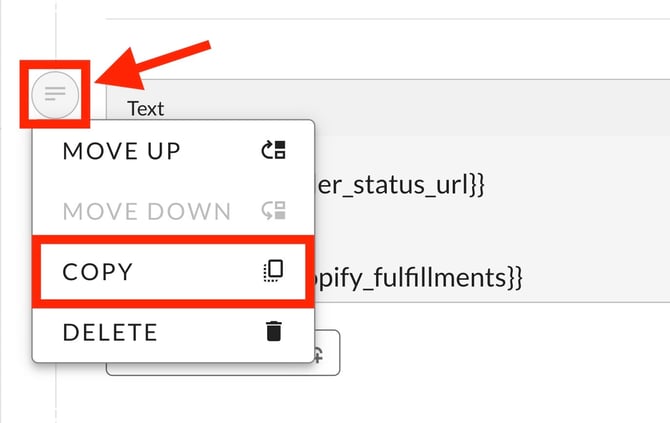
Task: Place cursor after the fulfillments closing braces
Action: (x=523, y=279)
